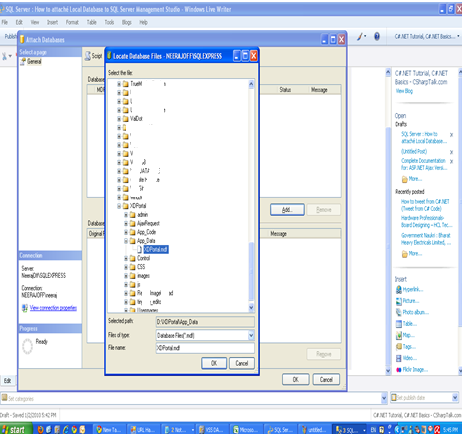Collapse the App_Data folder node
Viewport: 462px width, 434px height.
point(126,241)
